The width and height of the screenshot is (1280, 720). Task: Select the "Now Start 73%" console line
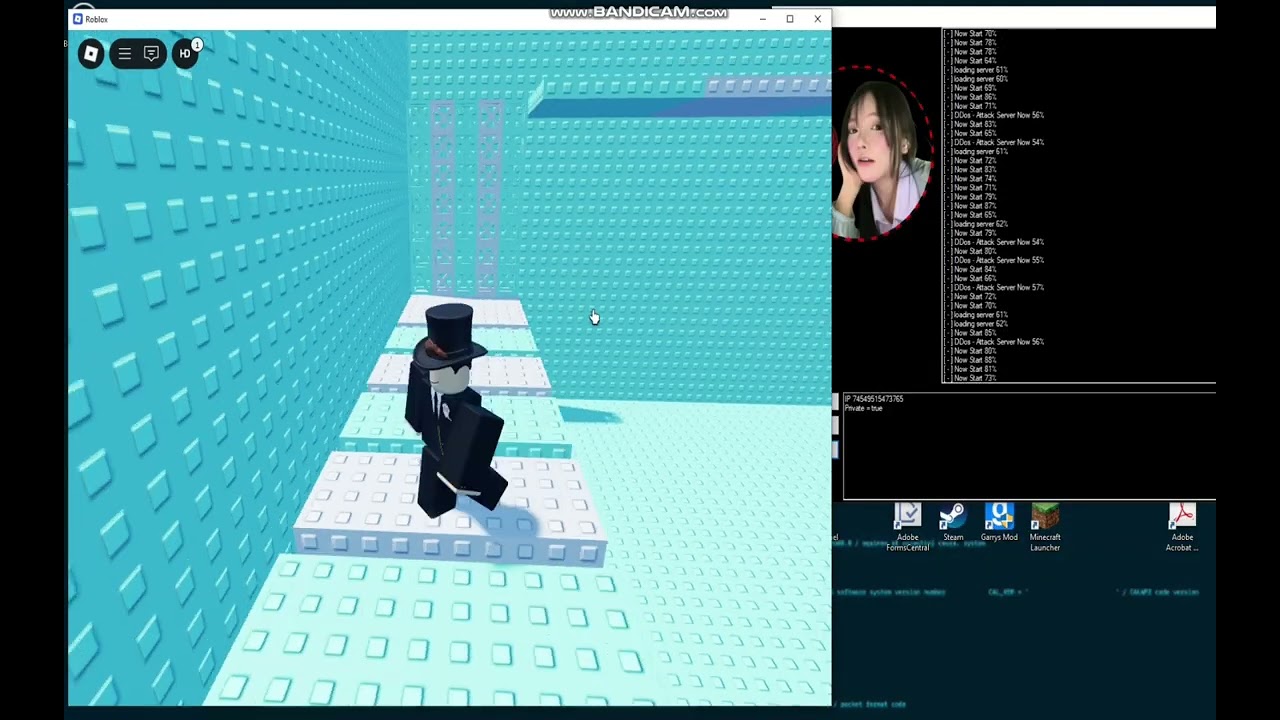(x=971, y=378)
